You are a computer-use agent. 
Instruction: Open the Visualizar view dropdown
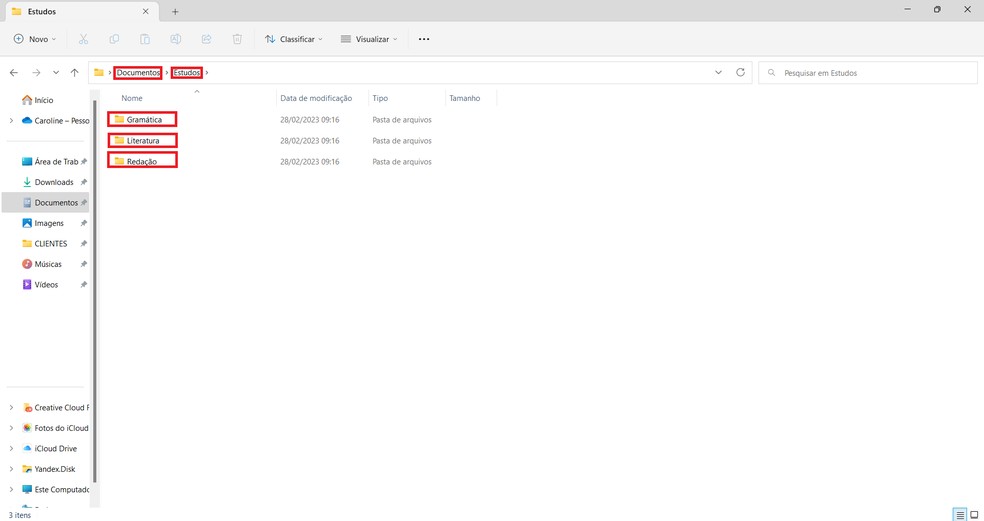[369, 39]
